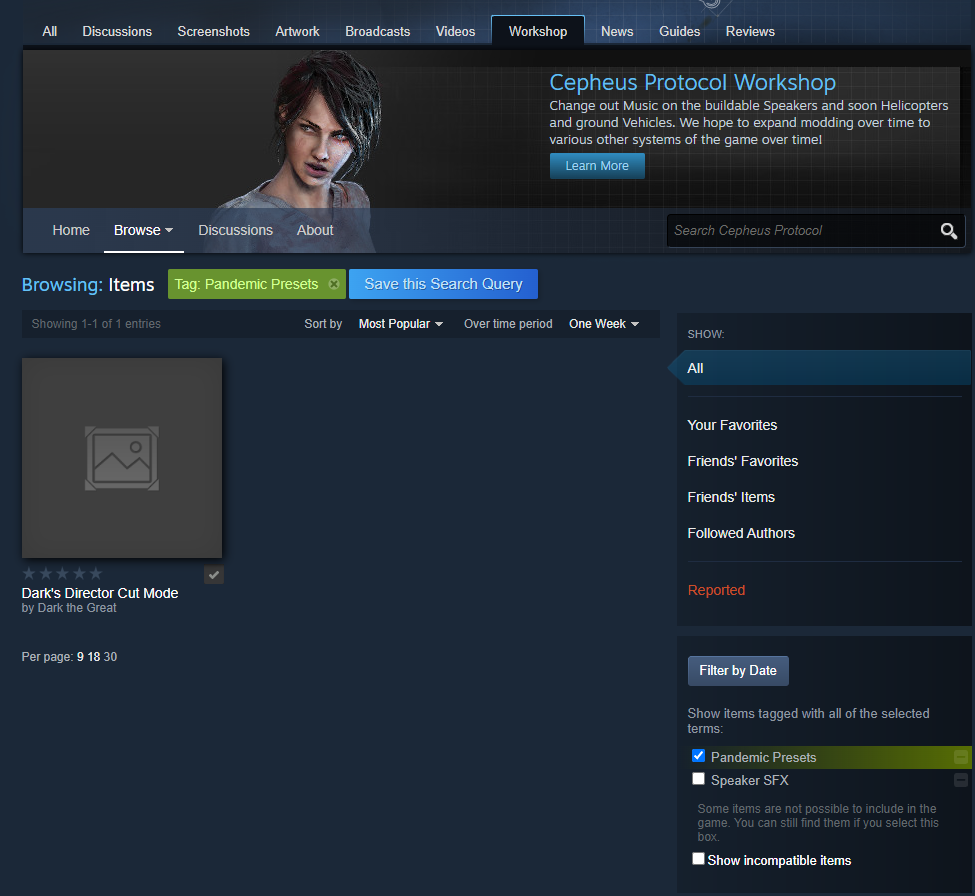
Task: Set 9 items per page
Action: (80, 657)
